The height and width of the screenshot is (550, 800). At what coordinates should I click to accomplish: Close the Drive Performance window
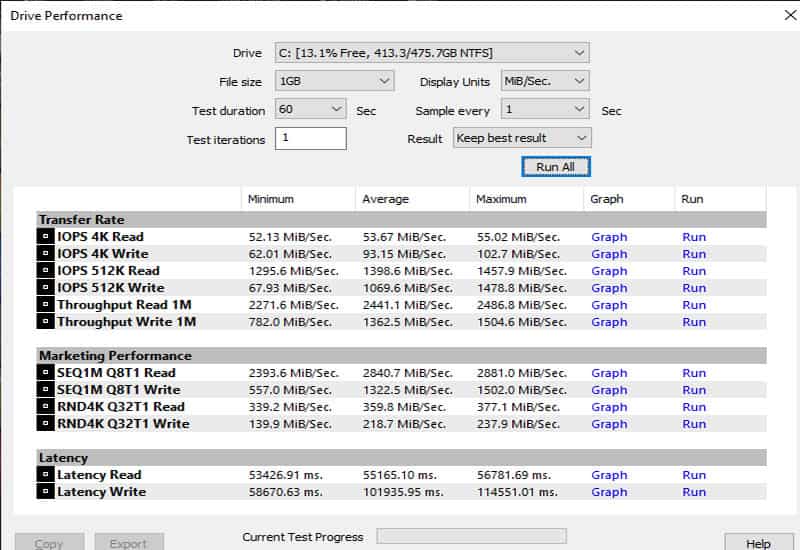(x=790, y=15)
